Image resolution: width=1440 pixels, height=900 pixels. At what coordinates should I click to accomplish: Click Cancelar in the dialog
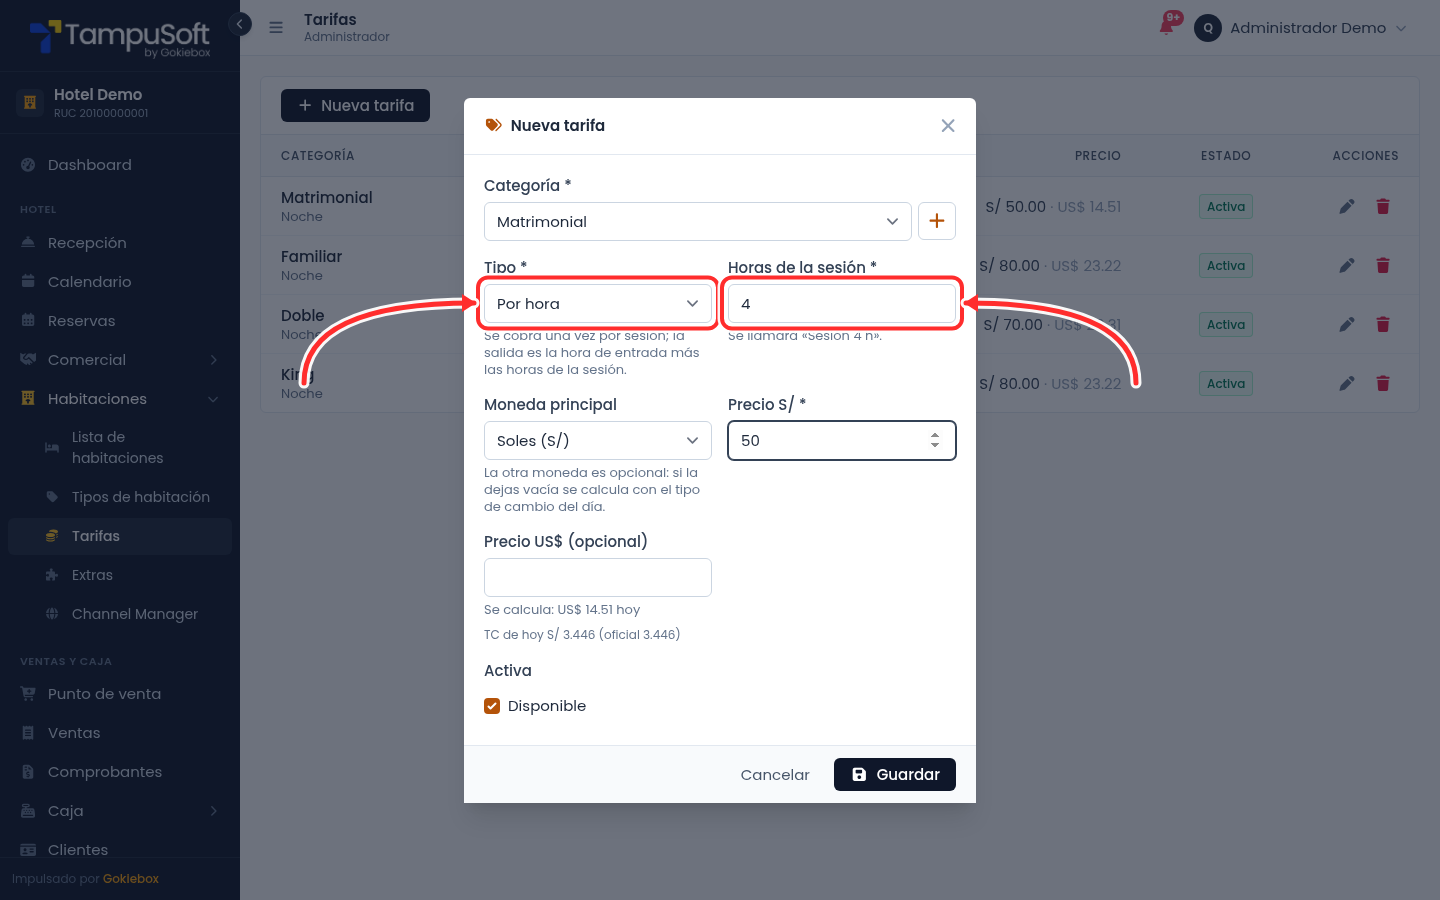tap(775, 775)
